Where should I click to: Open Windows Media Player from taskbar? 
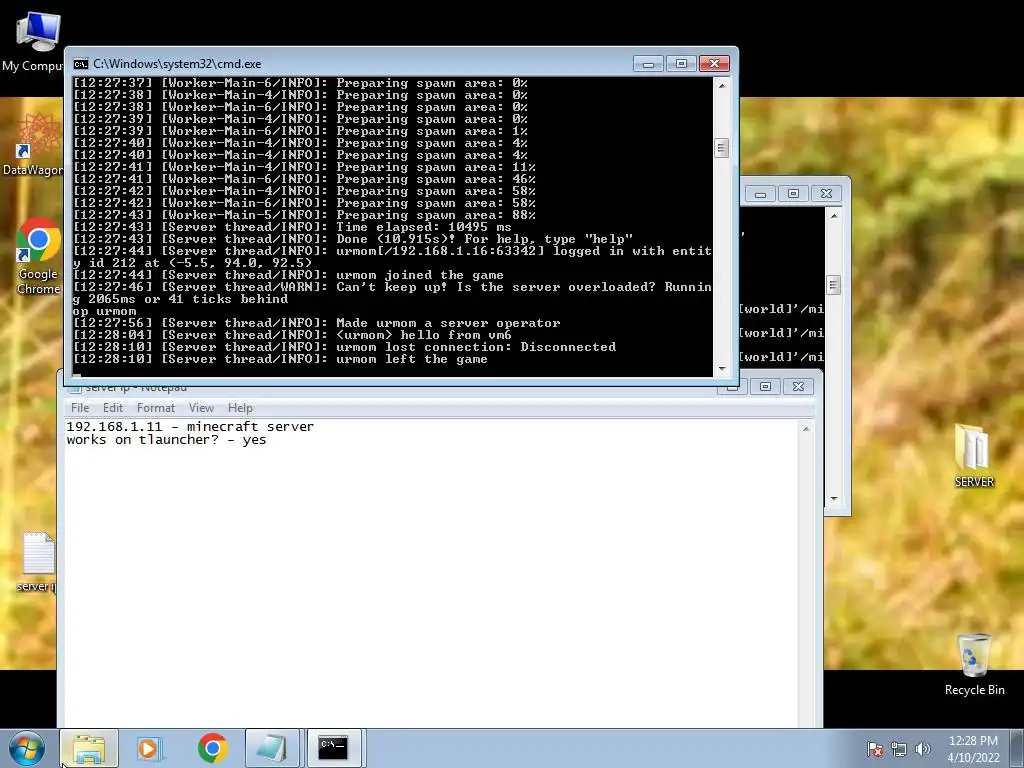pos(148,748)
